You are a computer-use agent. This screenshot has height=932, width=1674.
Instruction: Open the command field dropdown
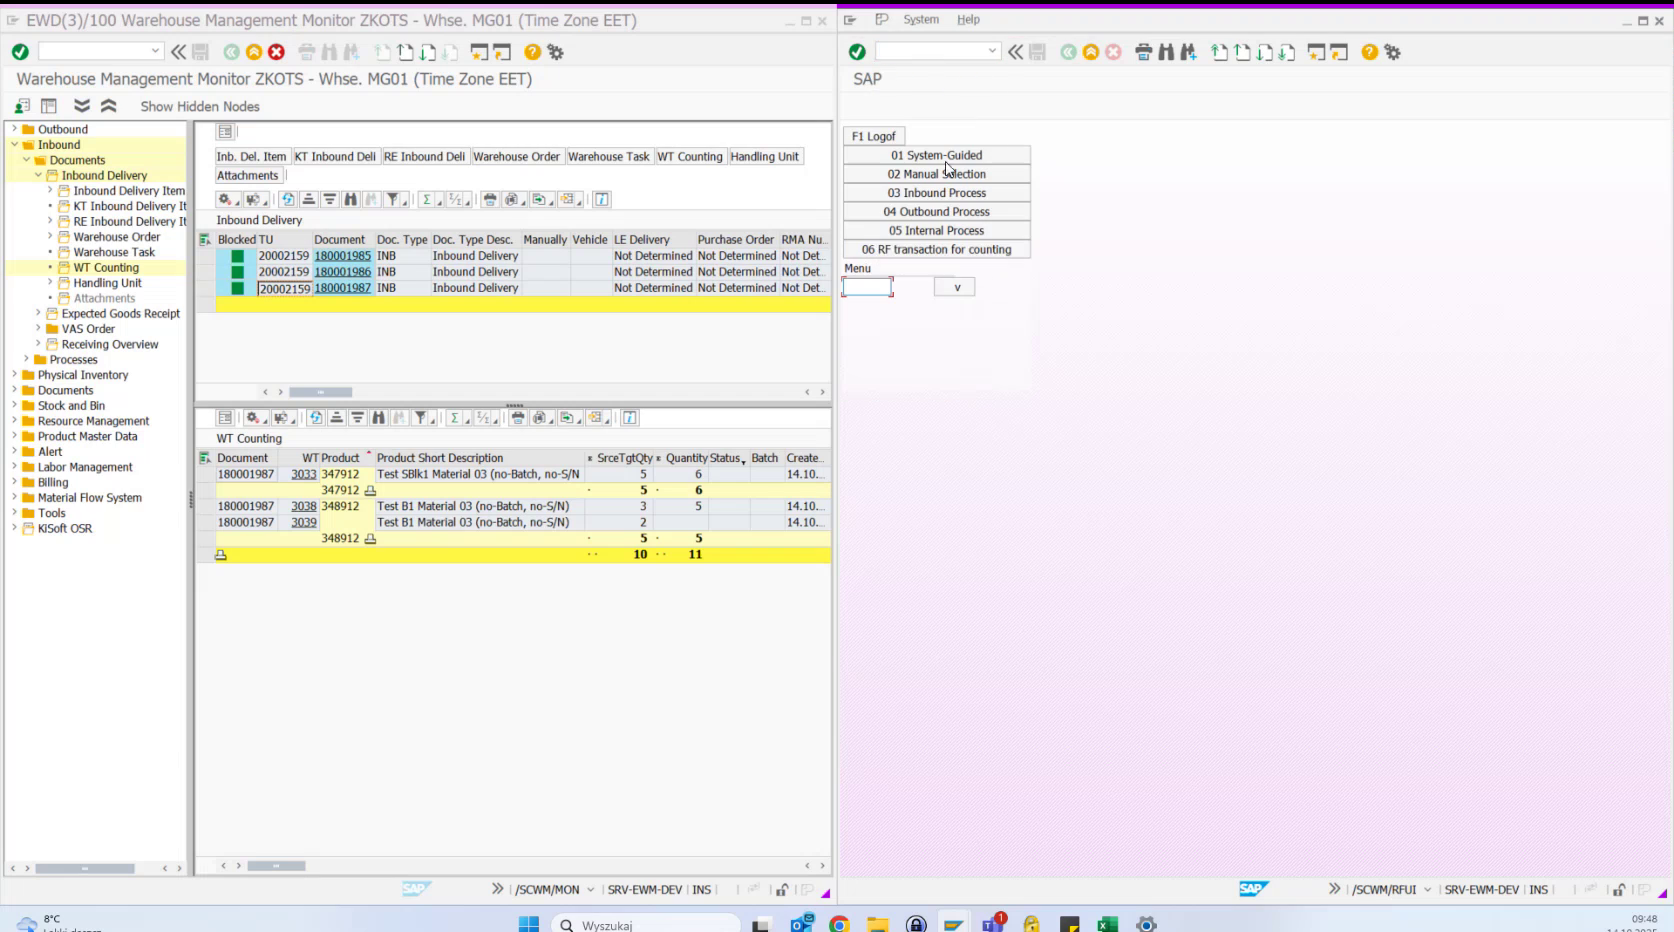[x=155, y=51]
